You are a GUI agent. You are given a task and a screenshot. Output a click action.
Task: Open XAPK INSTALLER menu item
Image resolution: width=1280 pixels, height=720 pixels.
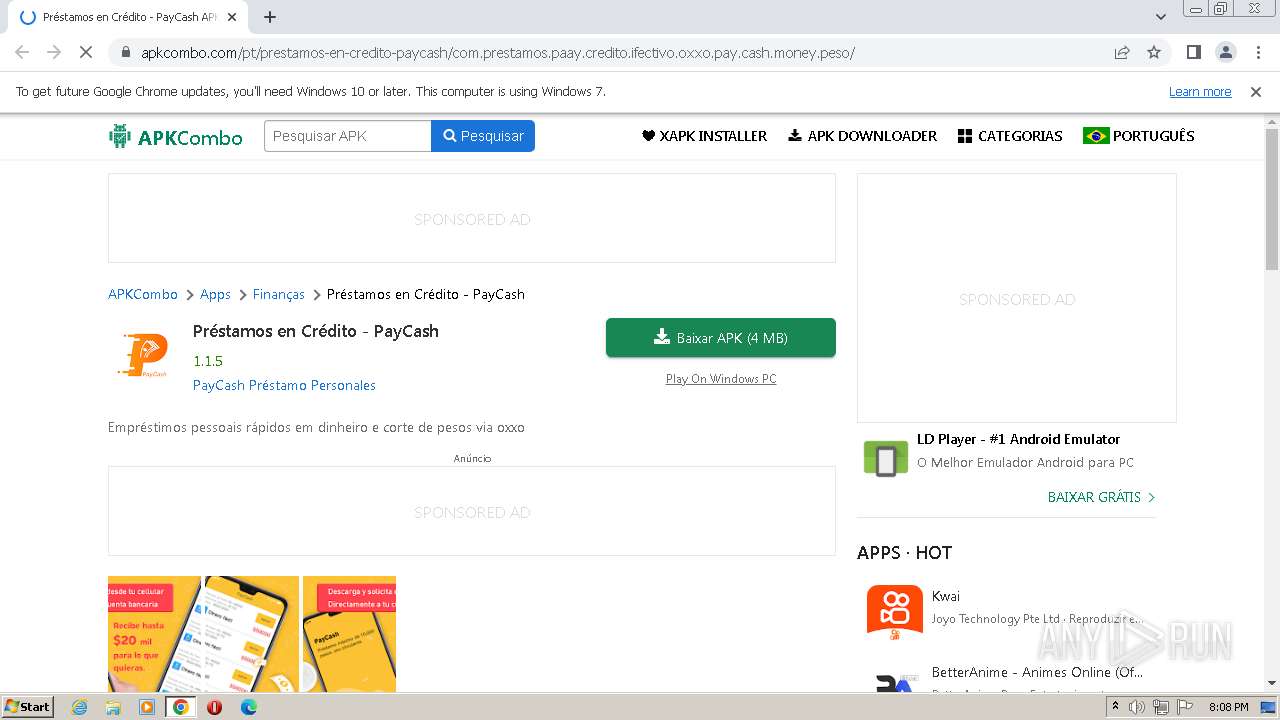[704, 136]
